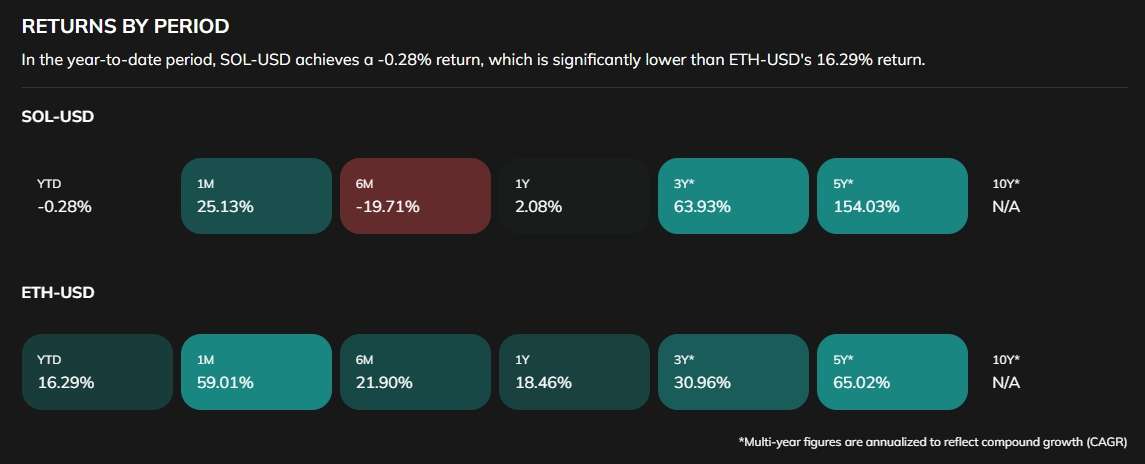Select the SOL-USD 1Y 2.08% cell
The width and height of the screenshot is (1145, 464).
coord(574,196)
